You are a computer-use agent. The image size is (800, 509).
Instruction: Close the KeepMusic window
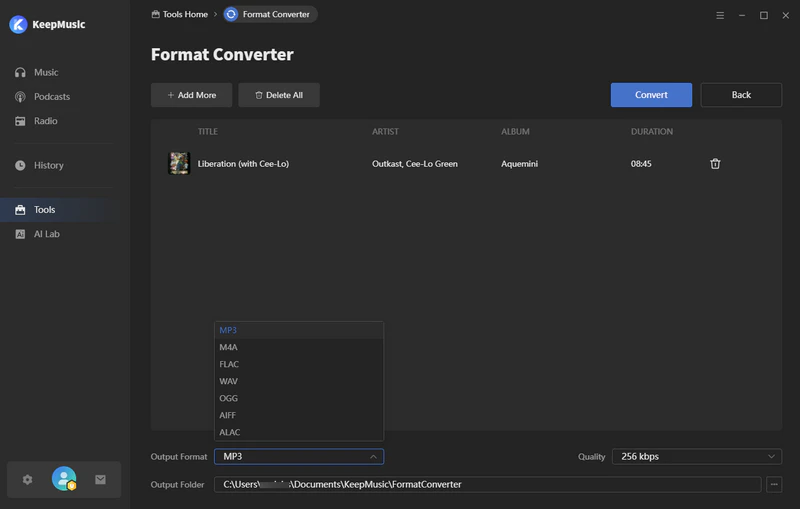pos(786,15)
